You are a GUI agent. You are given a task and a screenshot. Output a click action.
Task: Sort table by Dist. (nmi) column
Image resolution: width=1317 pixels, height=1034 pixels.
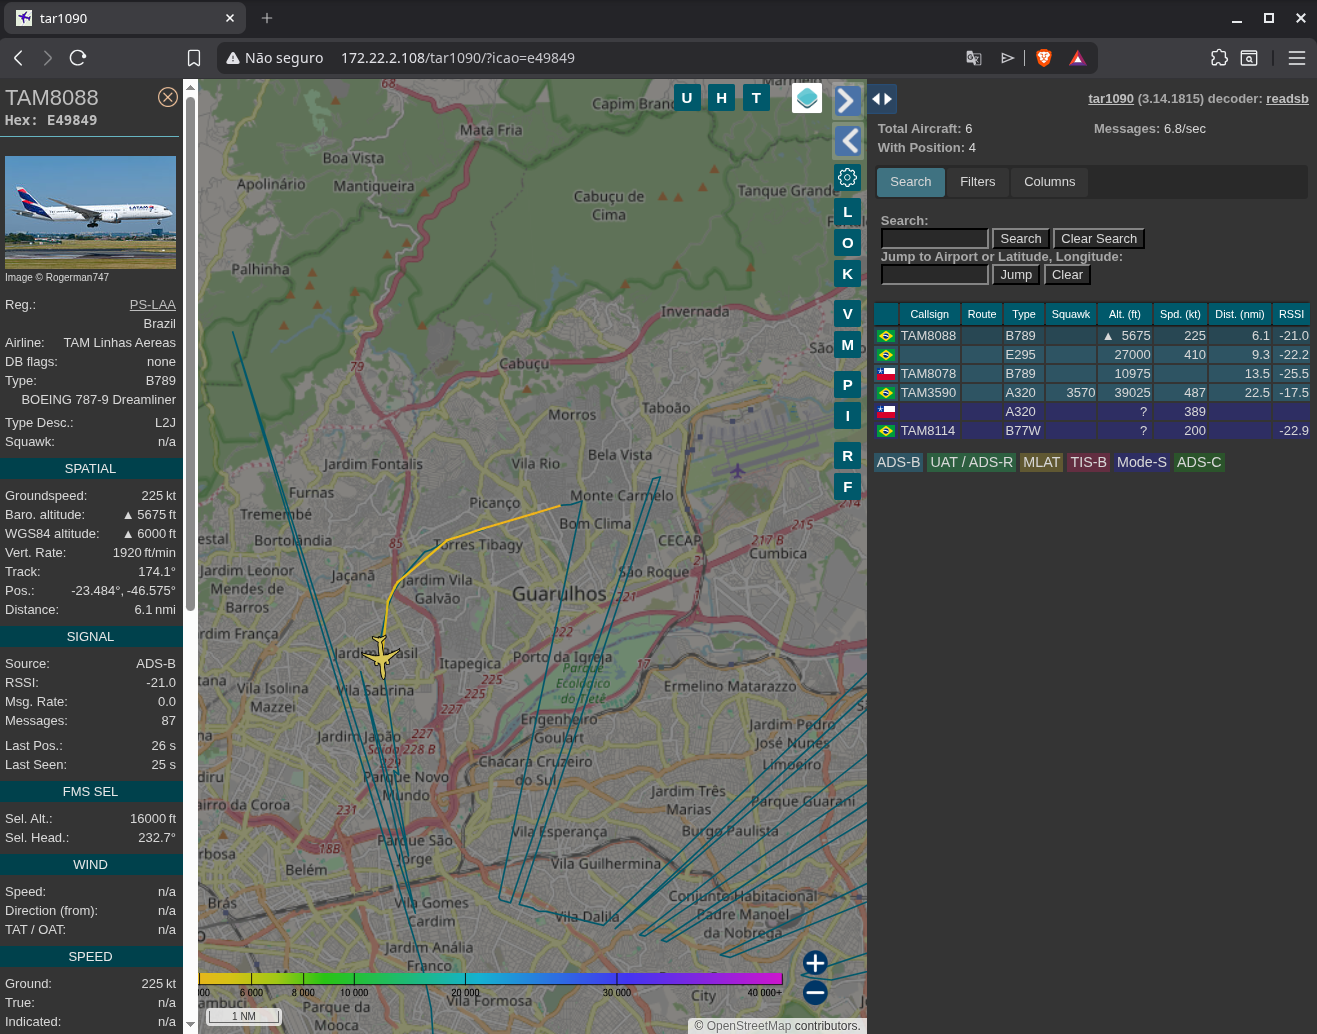[1239, 314]
